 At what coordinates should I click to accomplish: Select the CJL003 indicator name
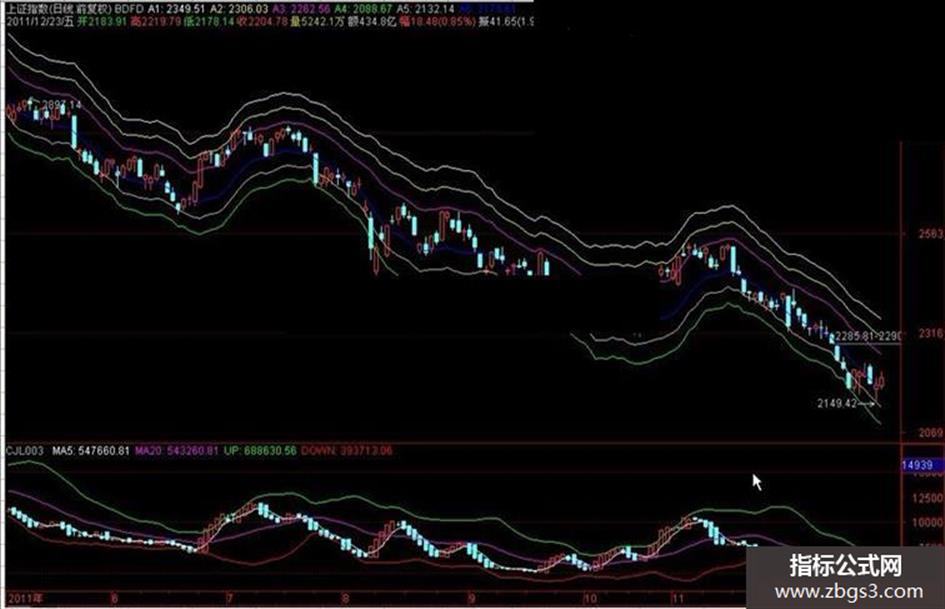coord(25,450)
